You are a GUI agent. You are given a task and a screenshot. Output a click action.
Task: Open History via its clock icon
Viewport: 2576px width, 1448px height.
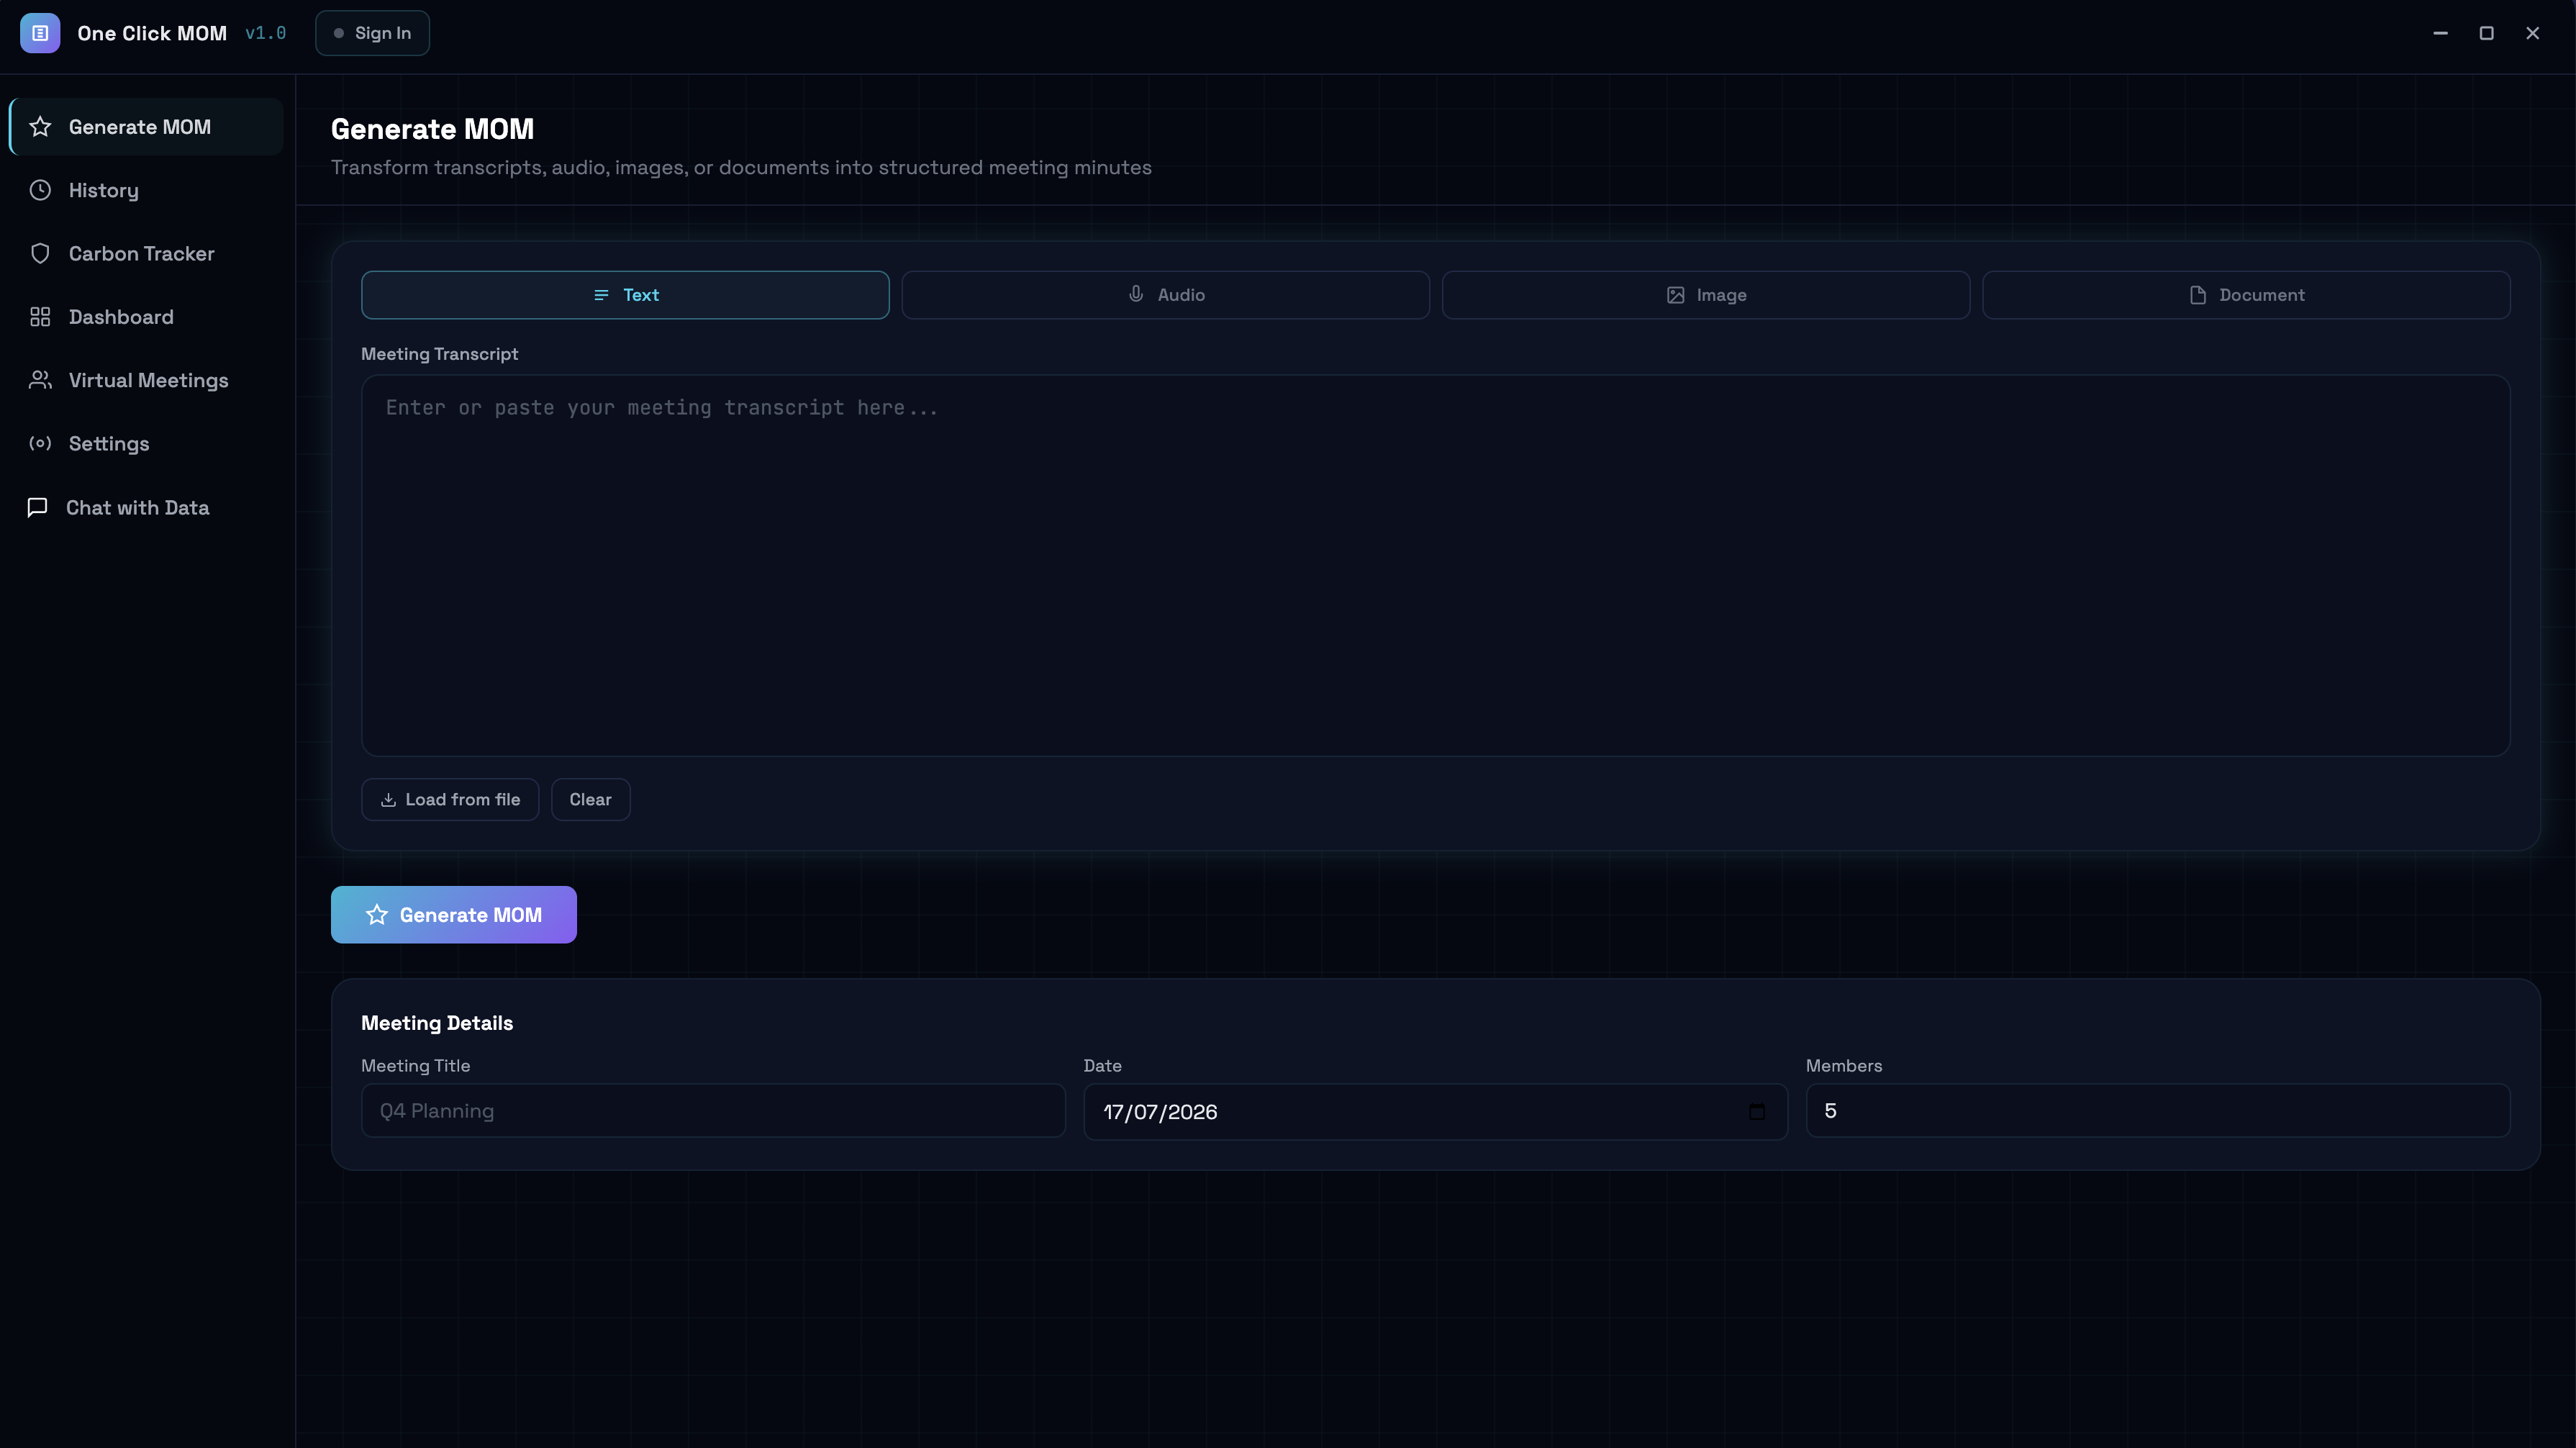pyautogui.click(x=40, y=190)
